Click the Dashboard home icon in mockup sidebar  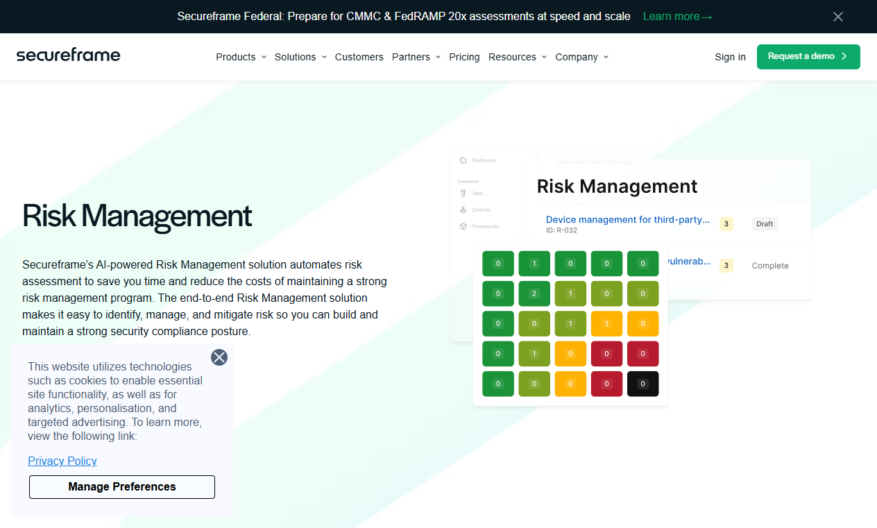463,160
